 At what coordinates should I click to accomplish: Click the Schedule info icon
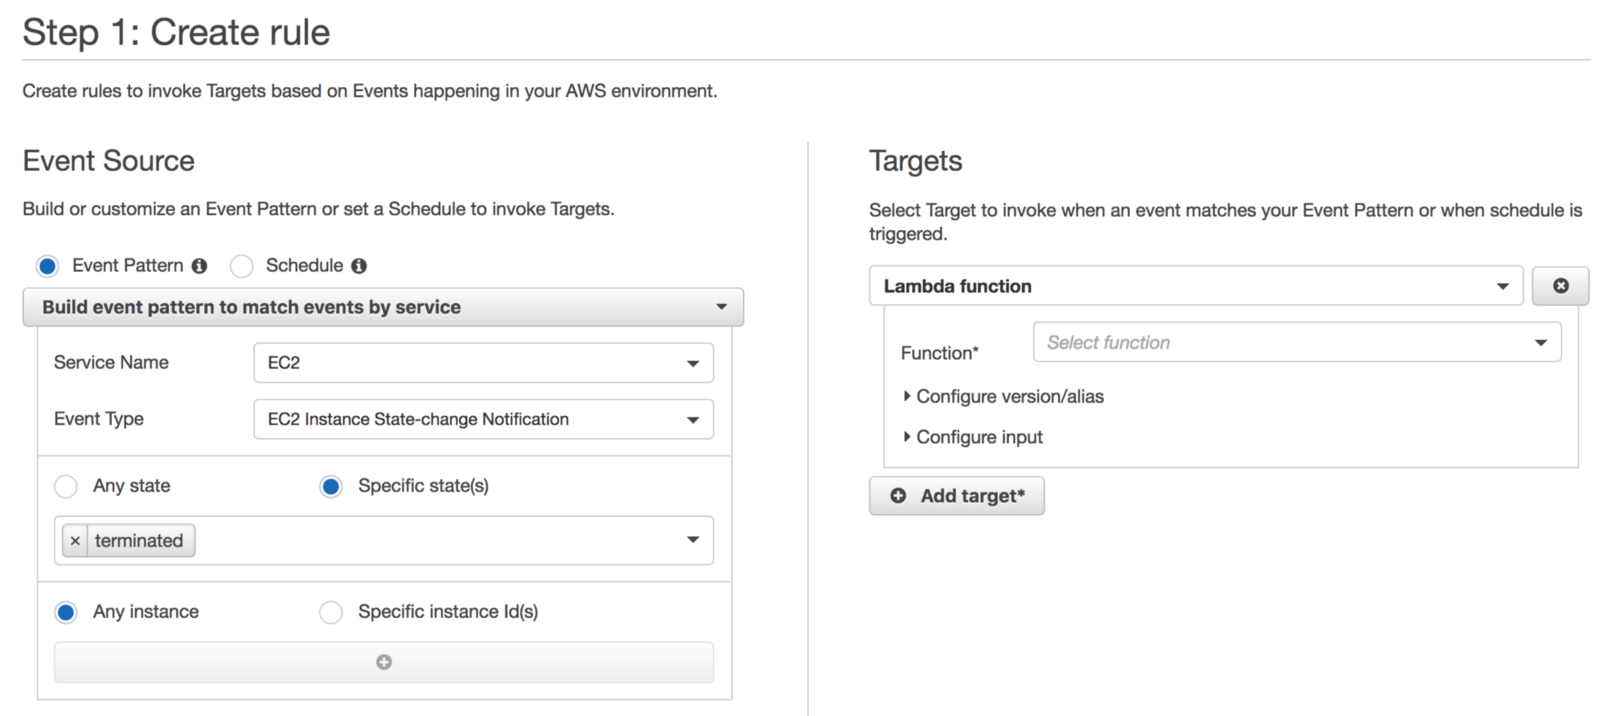click(x=359, y=266)
